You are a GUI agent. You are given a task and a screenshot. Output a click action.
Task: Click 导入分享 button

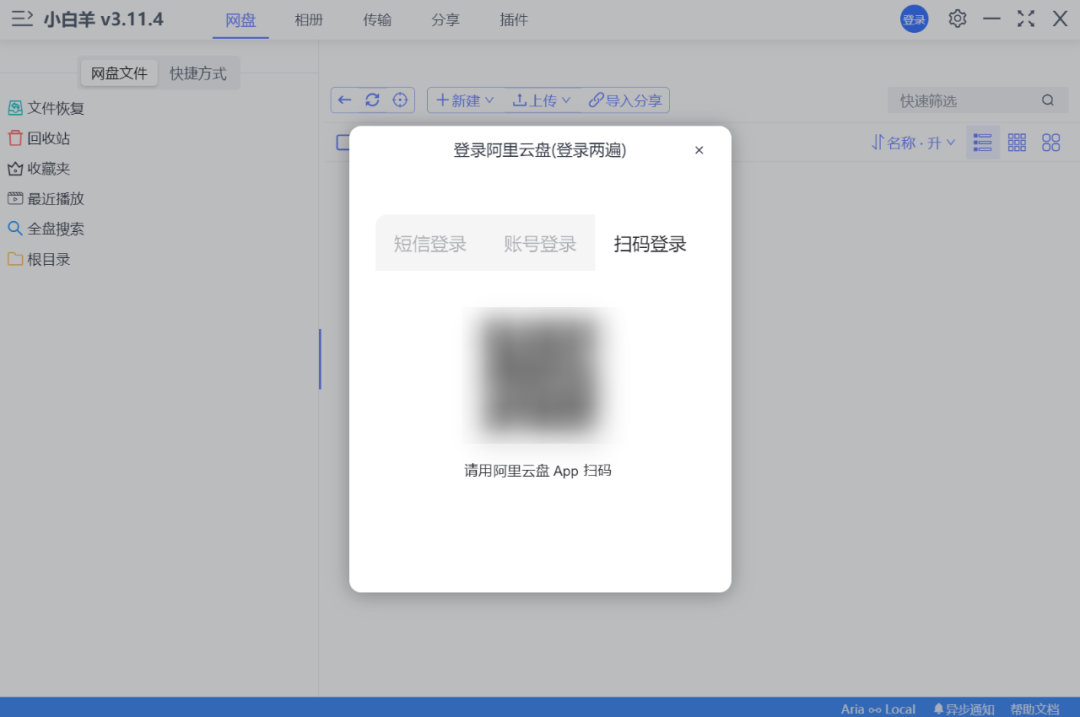pos(625,100)
